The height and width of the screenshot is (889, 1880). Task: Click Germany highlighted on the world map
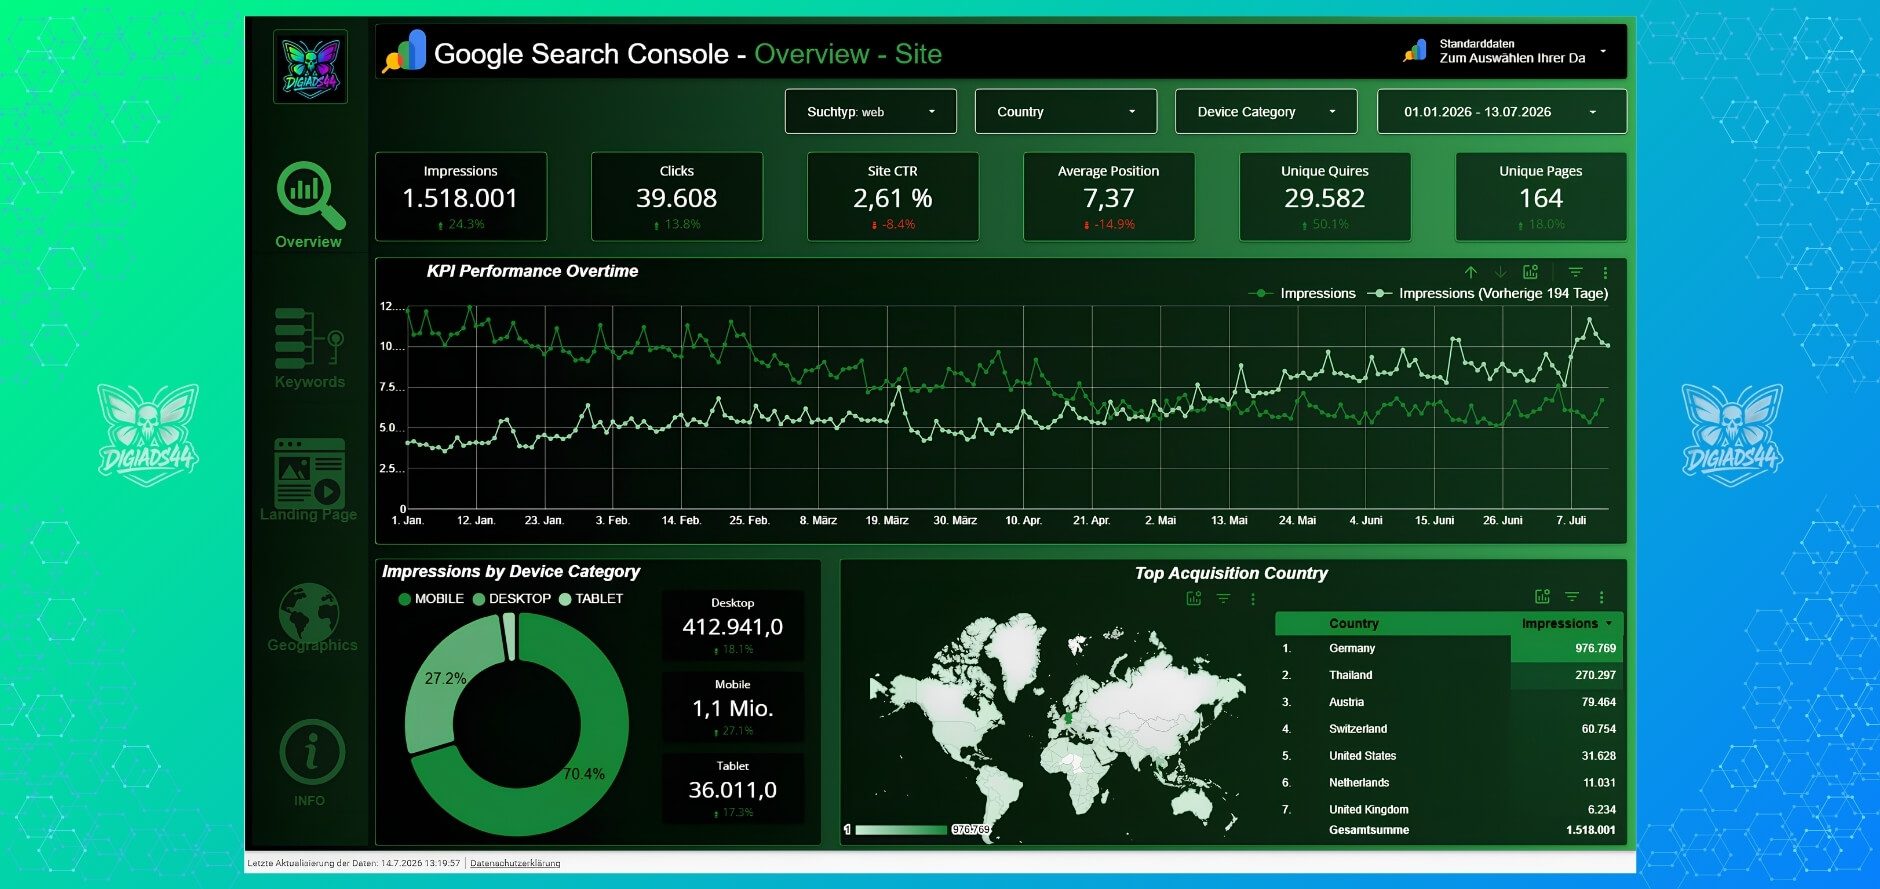pyautogui.click(x=1067, y=717)
